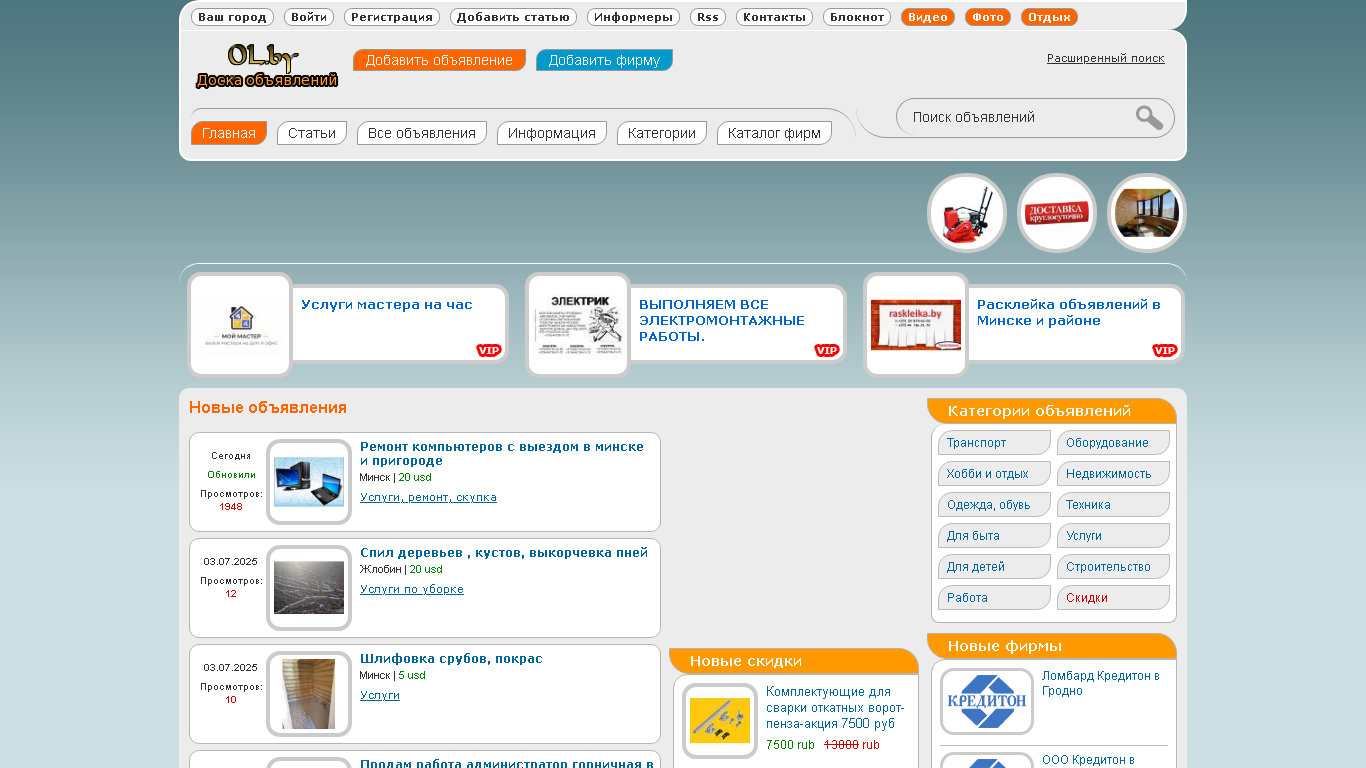This screenshot has width=1366, height=768.
Task: Choose Ваш город in top bar
Action: point(232,17)
